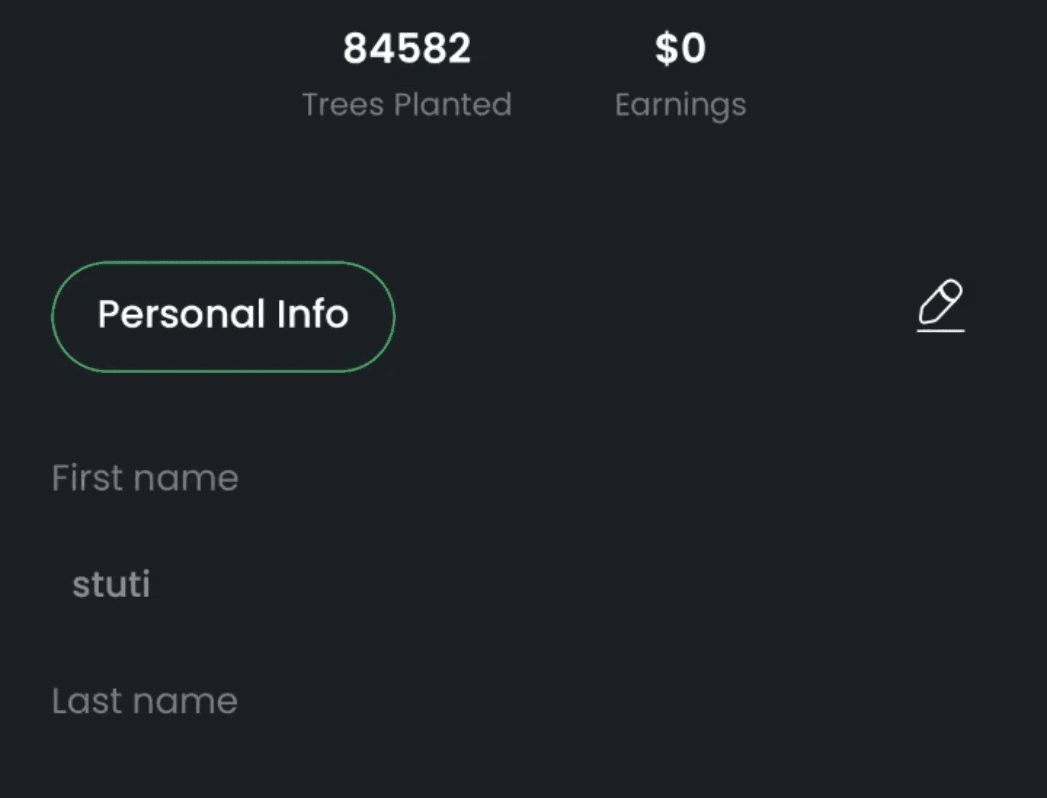Tap the Last name field heading

(x=145, y=701)
